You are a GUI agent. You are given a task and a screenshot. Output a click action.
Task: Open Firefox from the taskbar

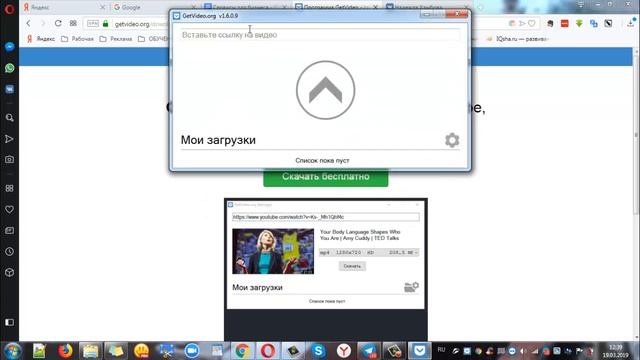(x=65, y=351)
